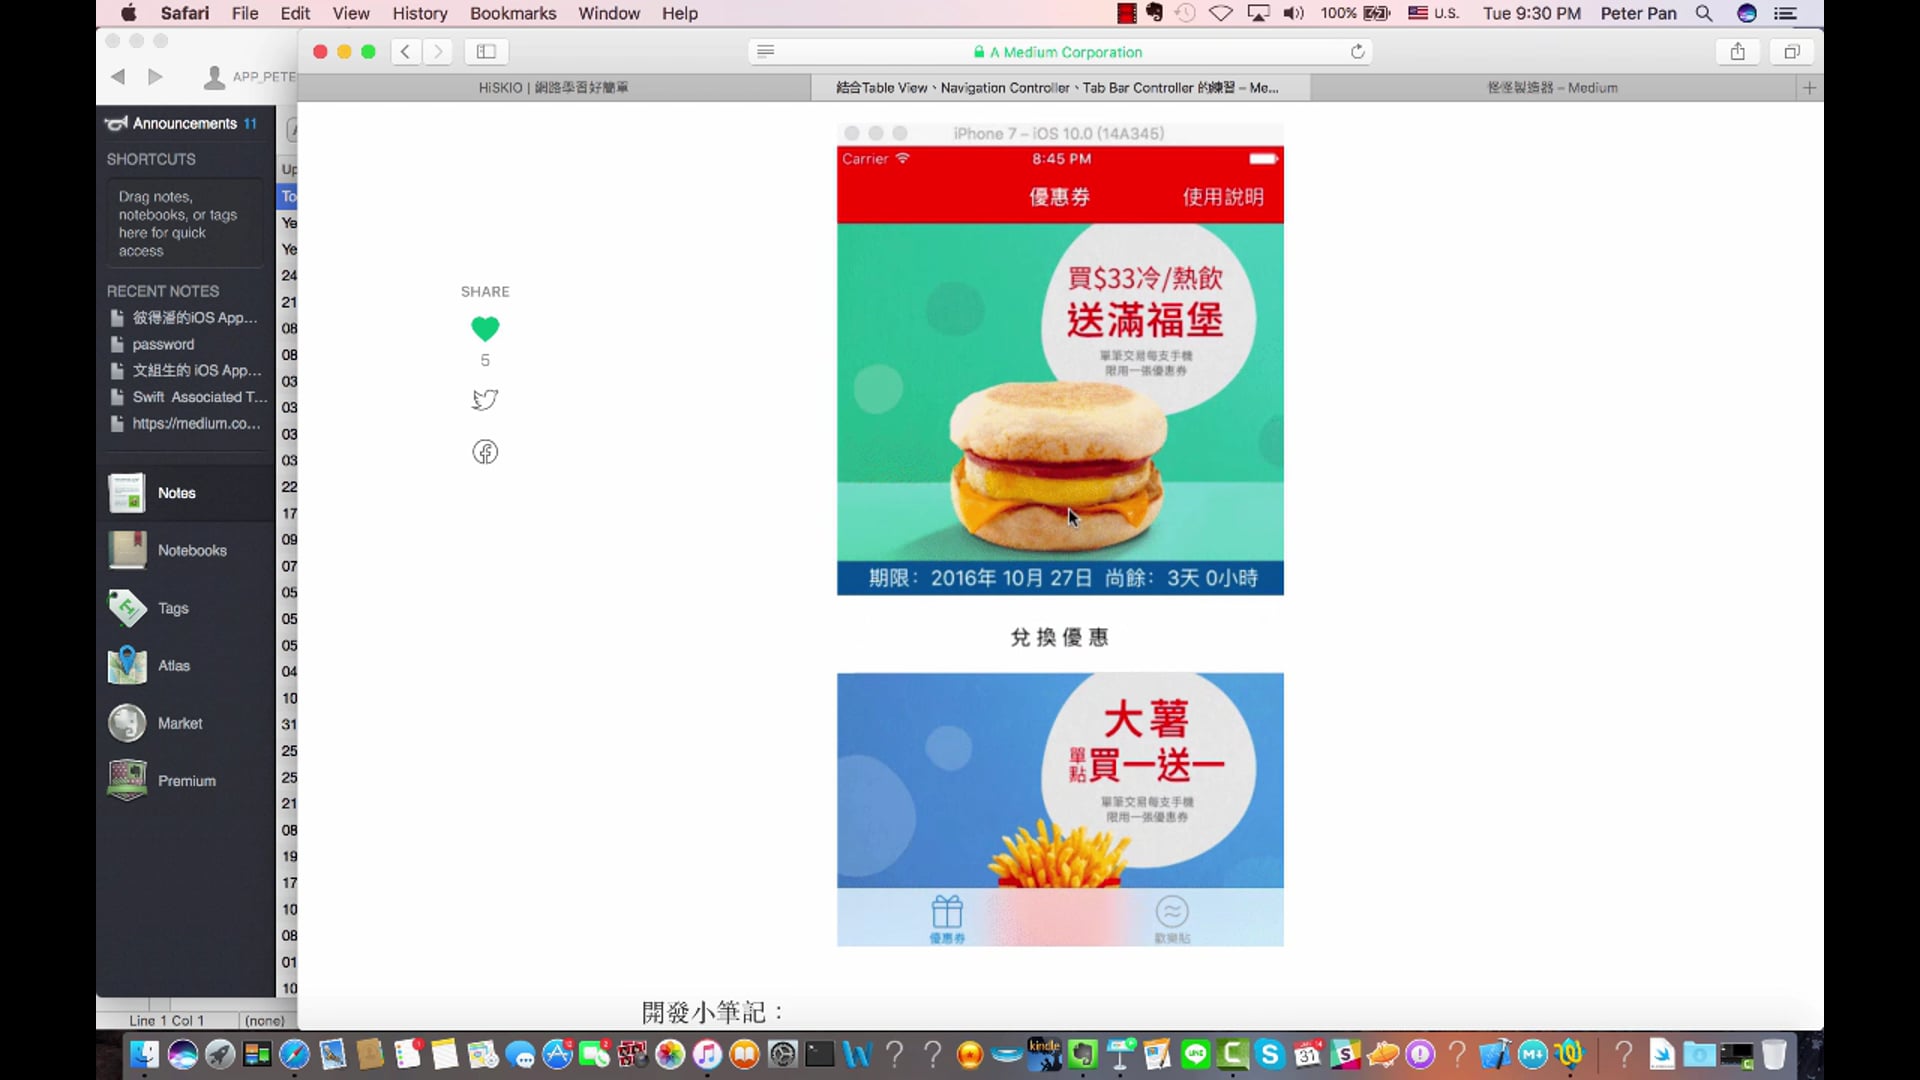Open Notification Center from the menu bar

click(1786, 13)
